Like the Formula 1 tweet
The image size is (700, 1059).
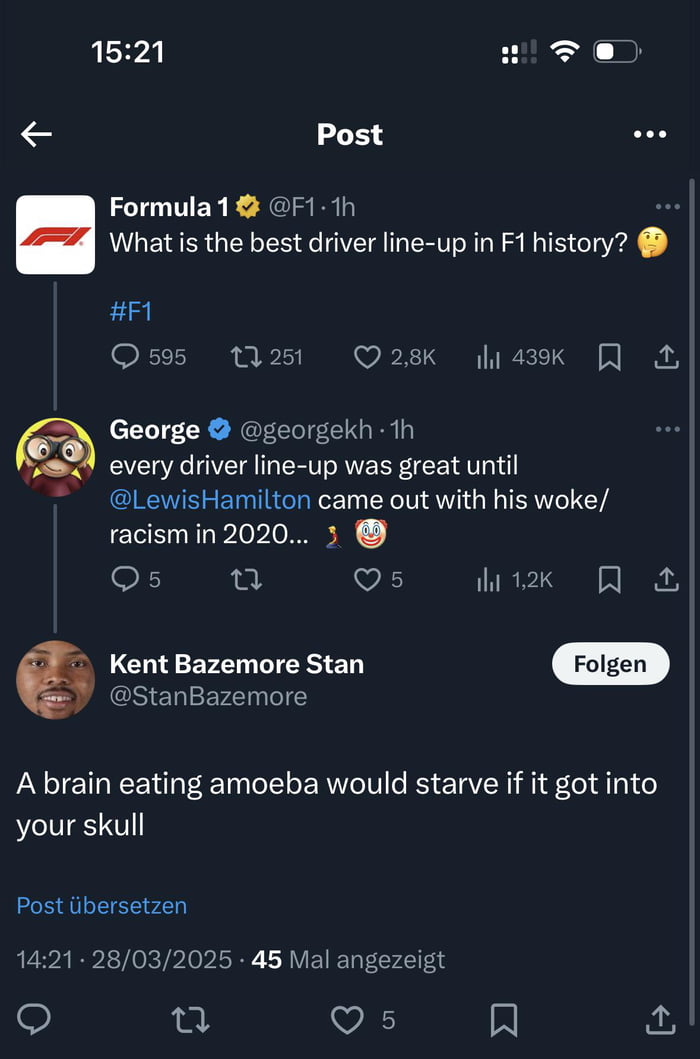368,357
